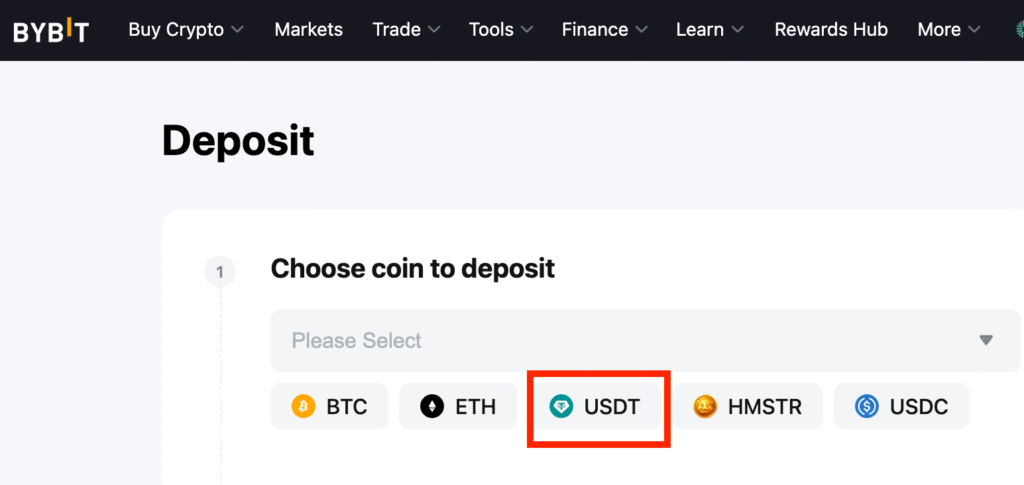Choose the USDC quick coin button
The width and height of the screenshot is (1024, 485).
tap(901, 407)
